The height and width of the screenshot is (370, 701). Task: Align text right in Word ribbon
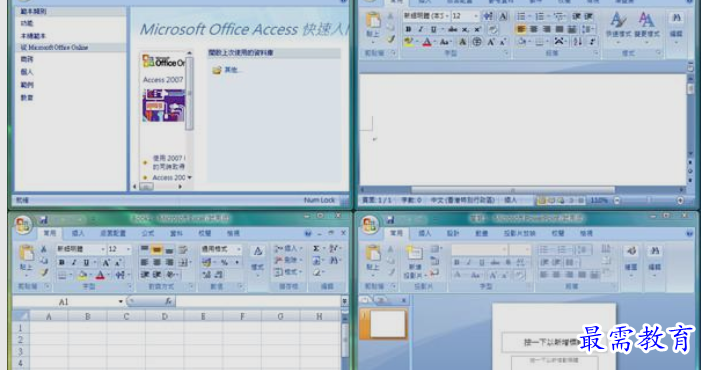click(546, 29)
